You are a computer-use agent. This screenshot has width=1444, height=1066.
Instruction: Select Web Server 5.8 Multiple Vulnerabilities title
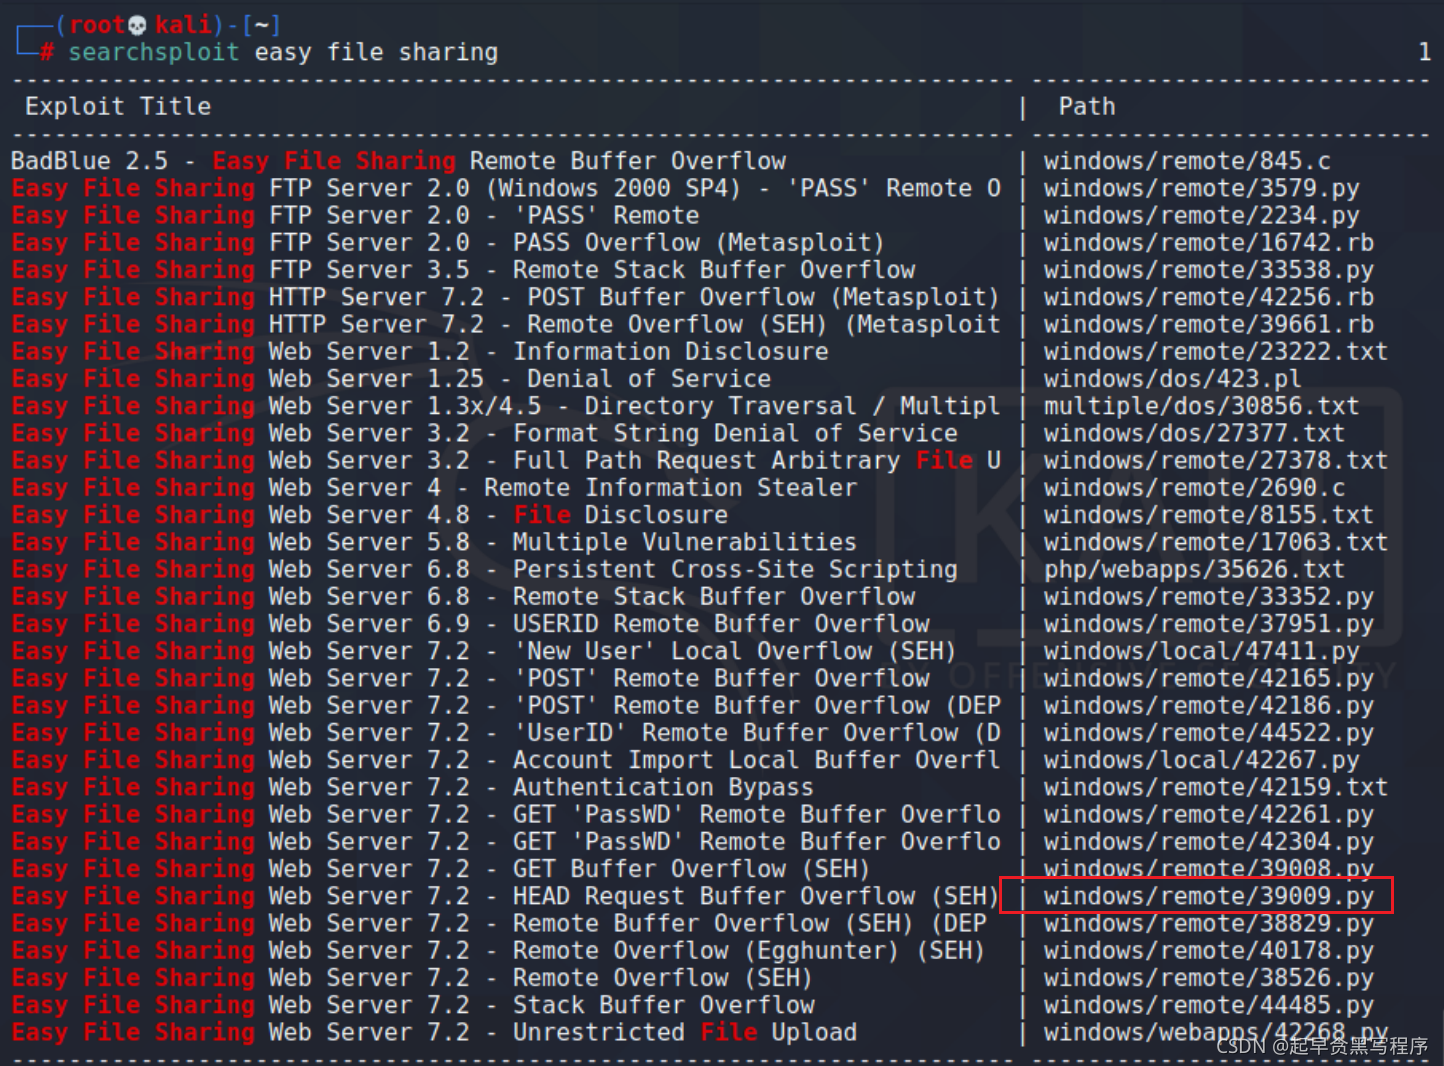tap(434, 542)
